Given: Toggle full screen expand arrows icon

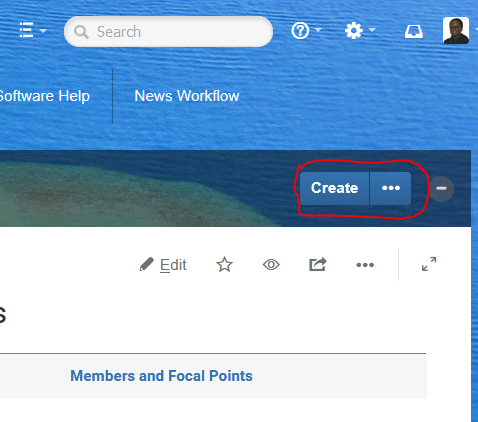Looking at the screenshot, I should [429, 264].
